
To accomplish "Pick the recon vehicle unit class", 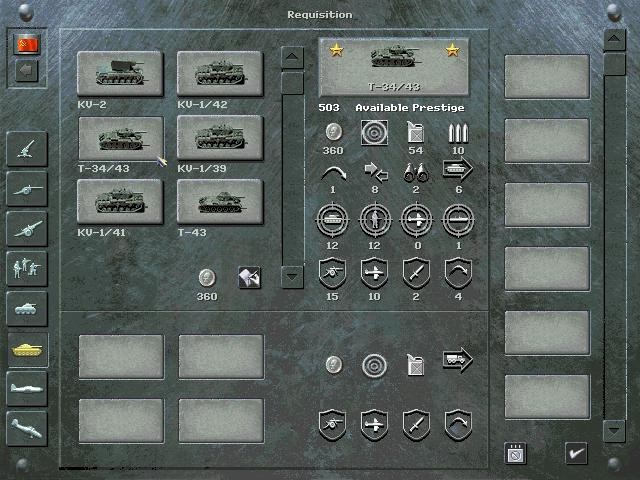I will pyautogui.click(x=27, y=308).
